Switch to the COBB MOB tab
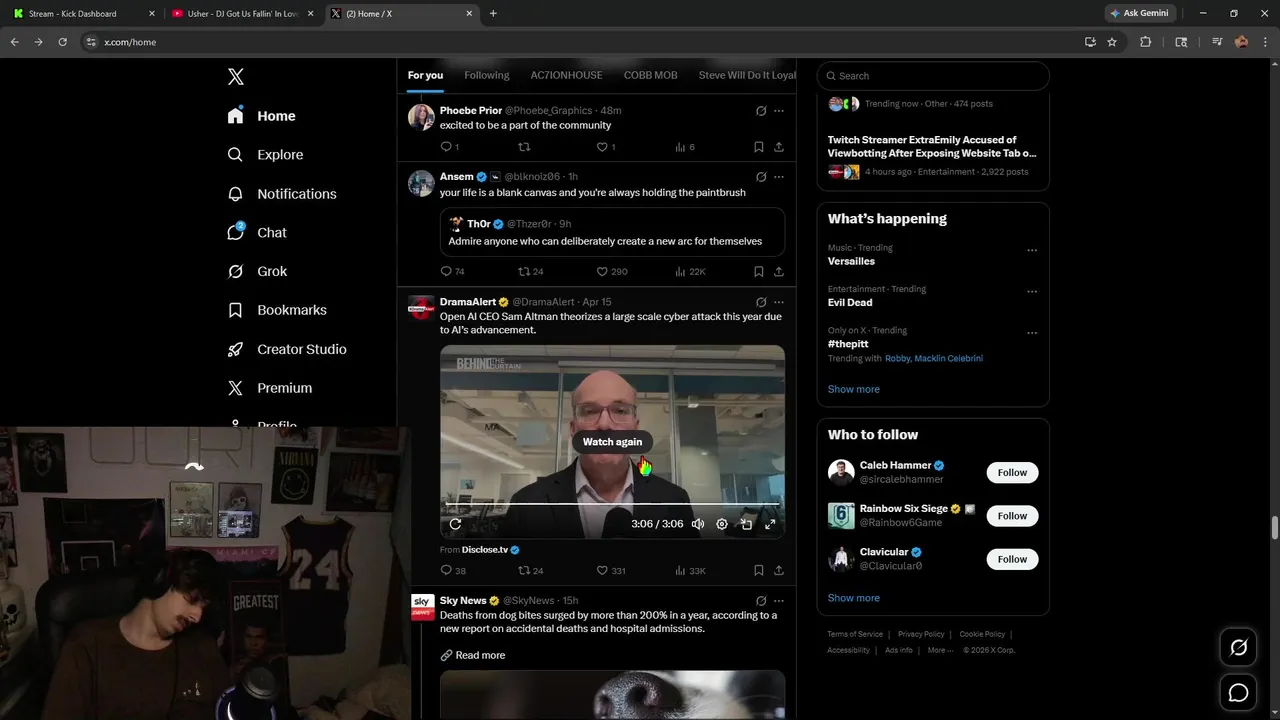Viewport: 1280px width, 720px height. point(650,75)
